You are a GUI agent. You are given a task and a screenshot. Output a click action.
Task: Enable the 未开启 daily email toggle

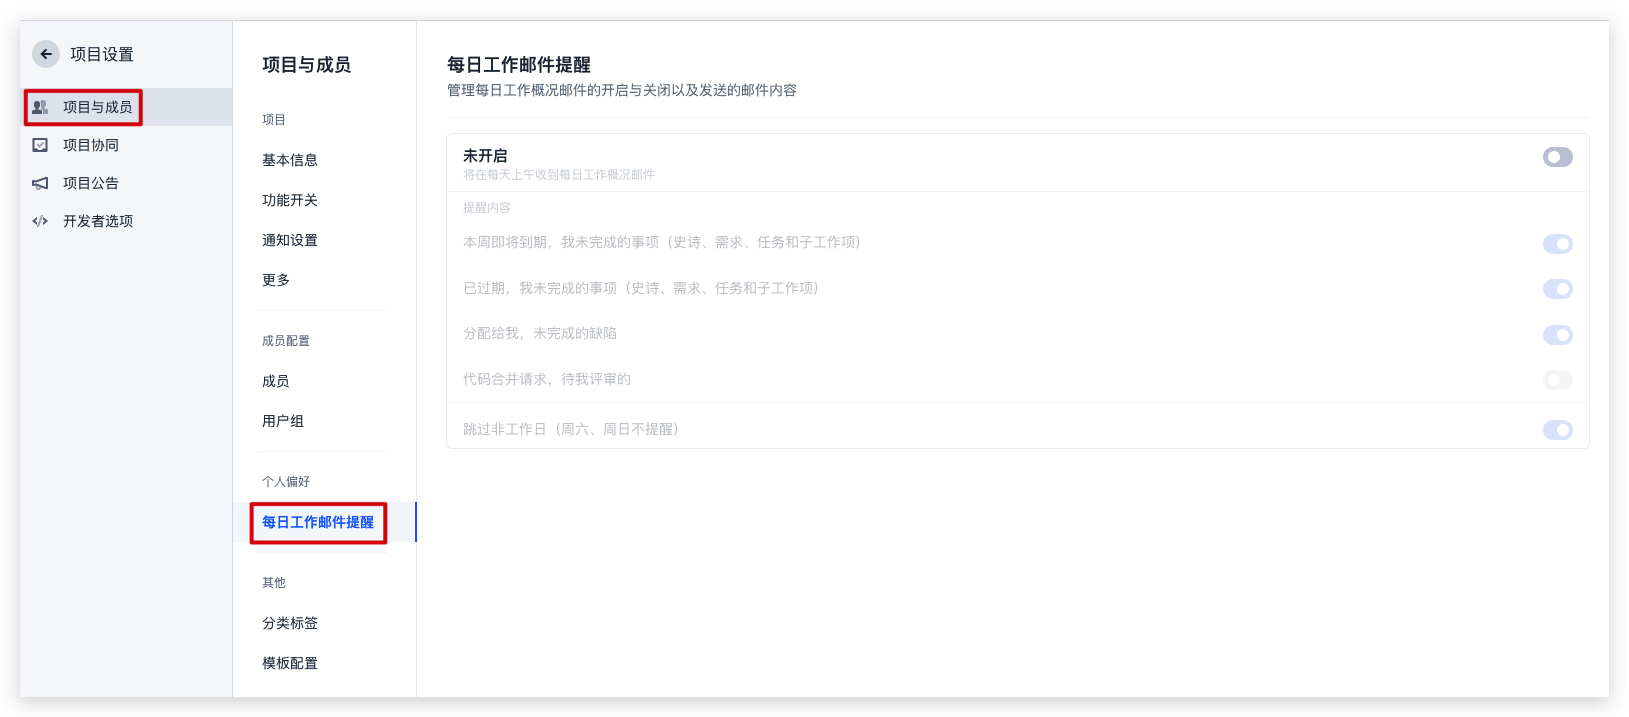(x=1557, y=157)
